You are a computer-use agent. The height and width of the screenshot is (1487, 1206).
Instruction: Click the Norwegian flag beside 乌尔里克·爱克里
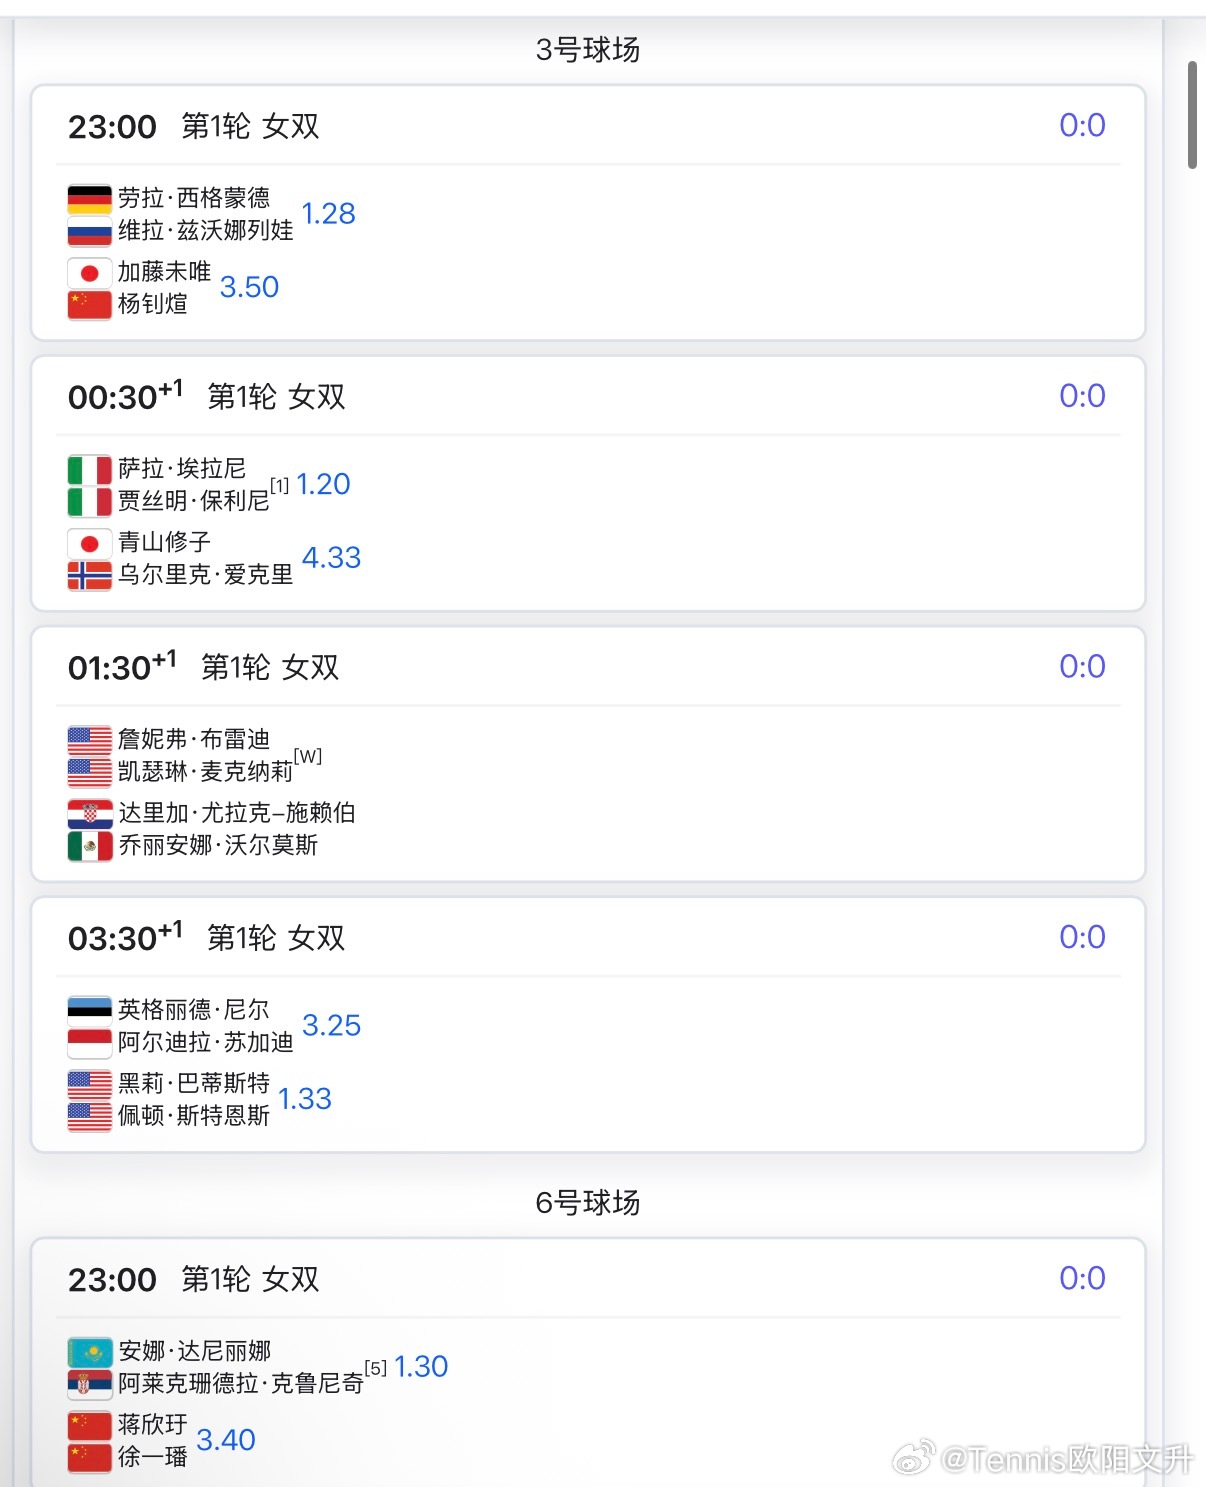pos(89,575)
